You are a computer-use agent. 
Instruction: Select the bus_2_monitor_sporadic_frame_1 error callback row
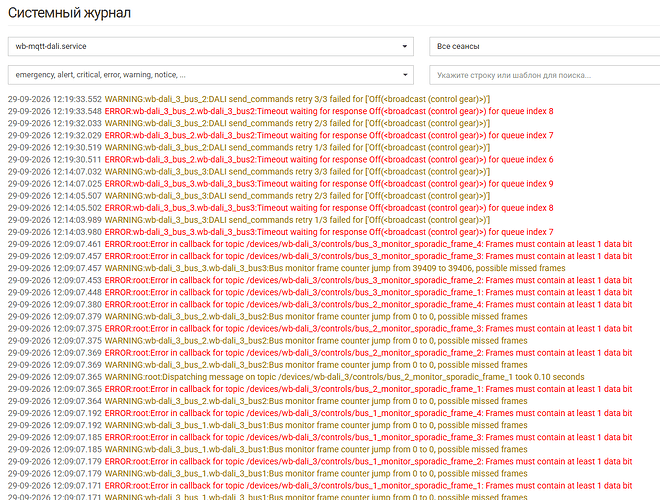[x=320, y=389]
